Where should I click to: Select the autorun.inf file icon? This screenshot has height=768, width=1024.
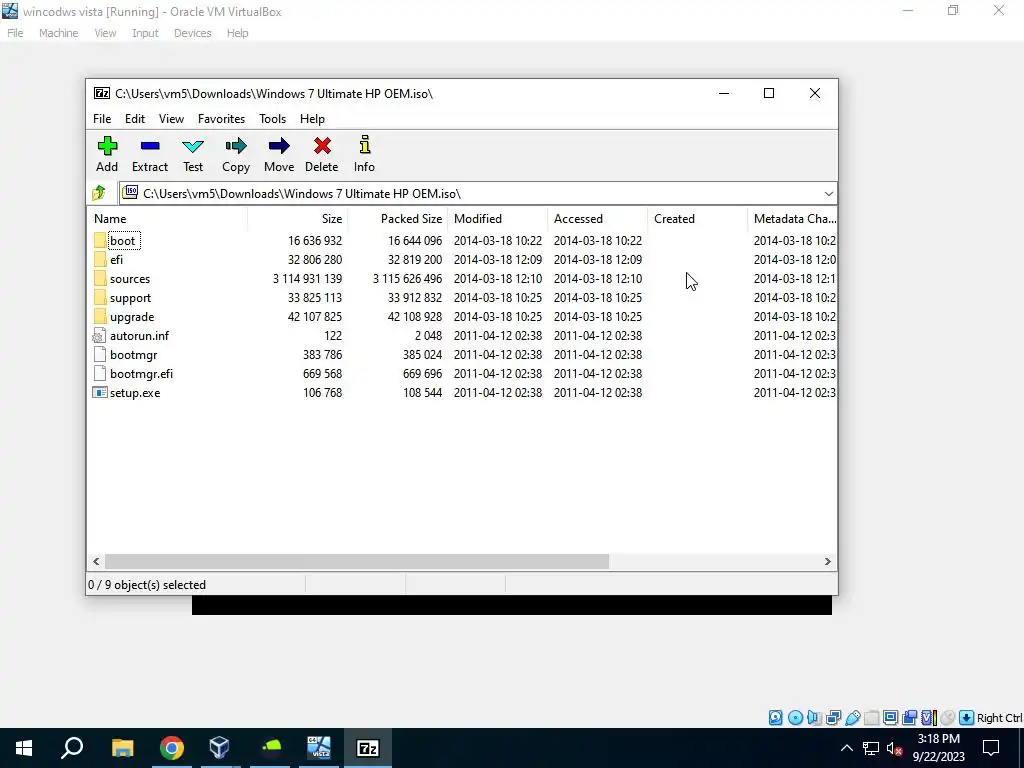(99, 336)
